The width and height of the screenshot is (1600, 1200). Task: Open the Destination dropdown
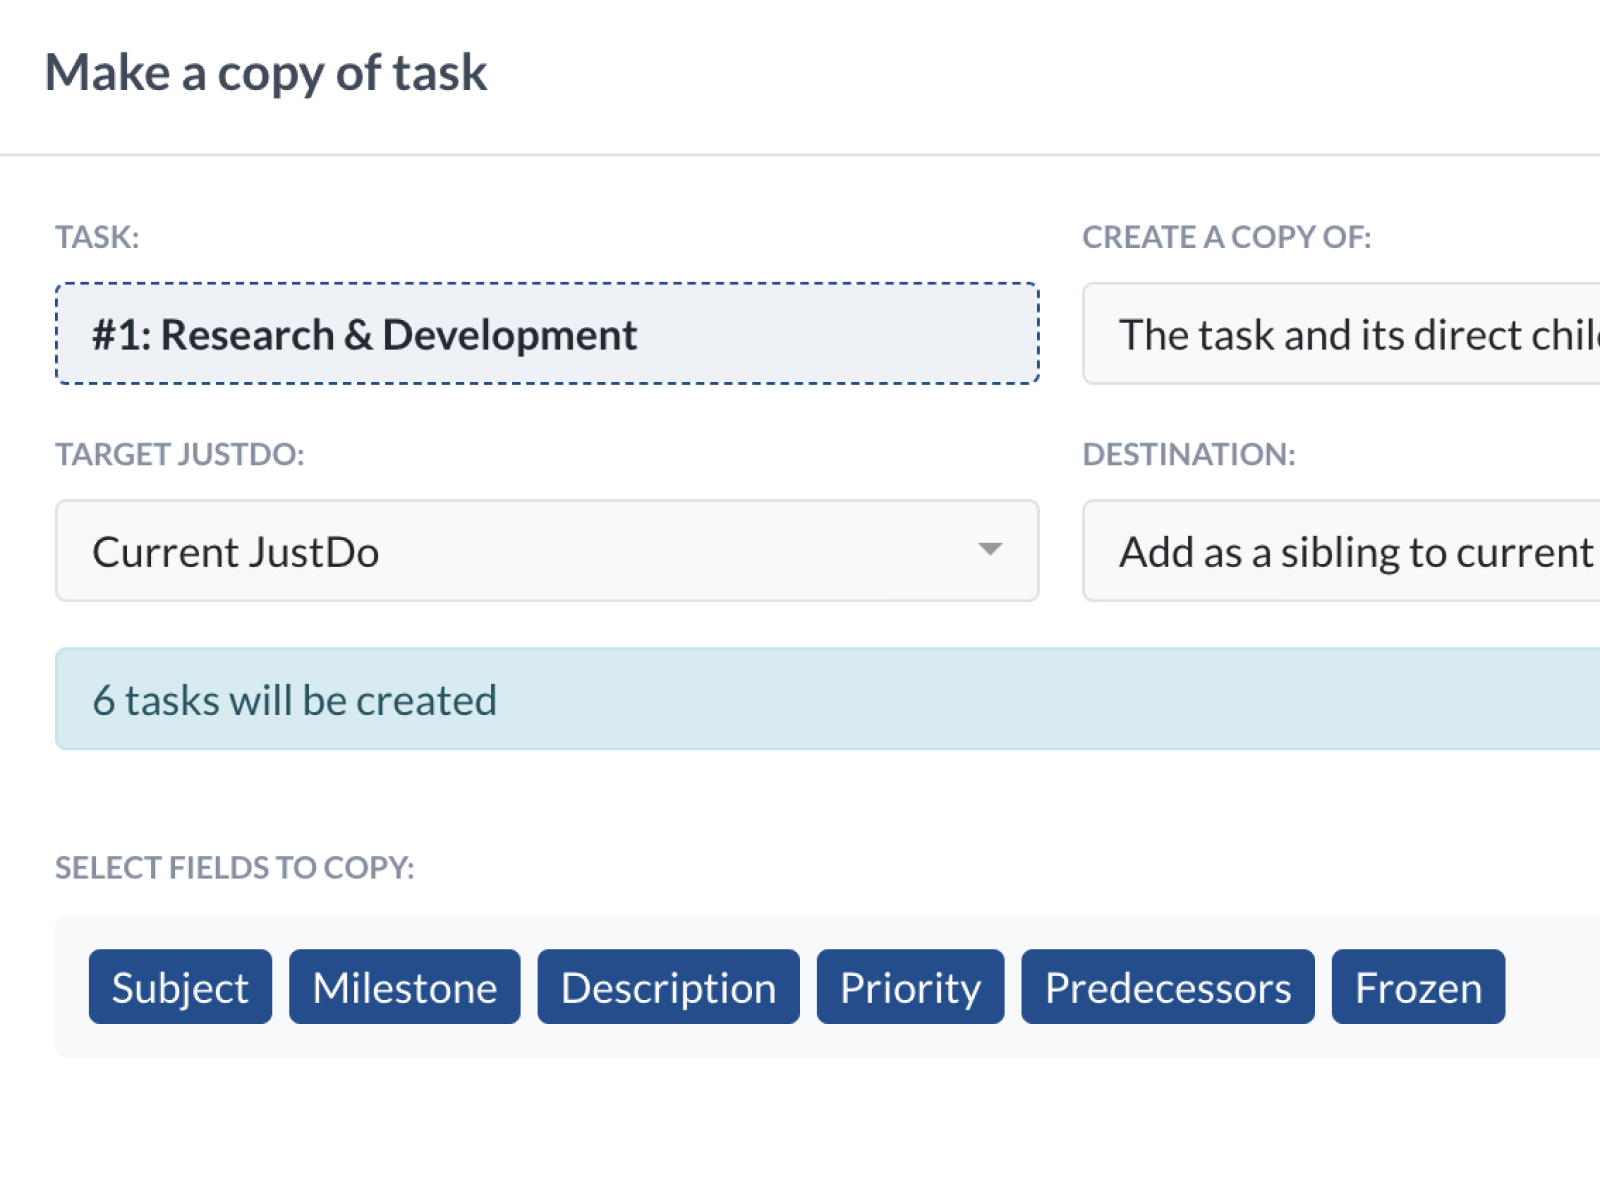[1340, 551]
